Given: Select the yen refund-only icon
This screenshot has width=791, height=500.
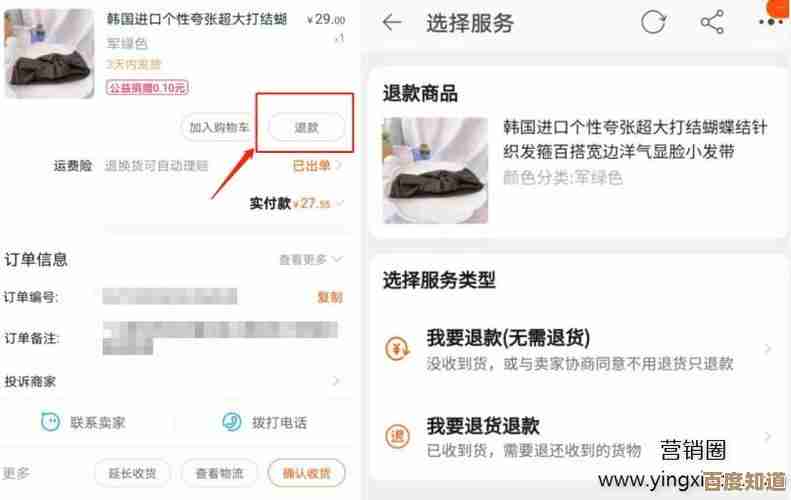Looking at the screenshot, I should [x=398, y=349].
